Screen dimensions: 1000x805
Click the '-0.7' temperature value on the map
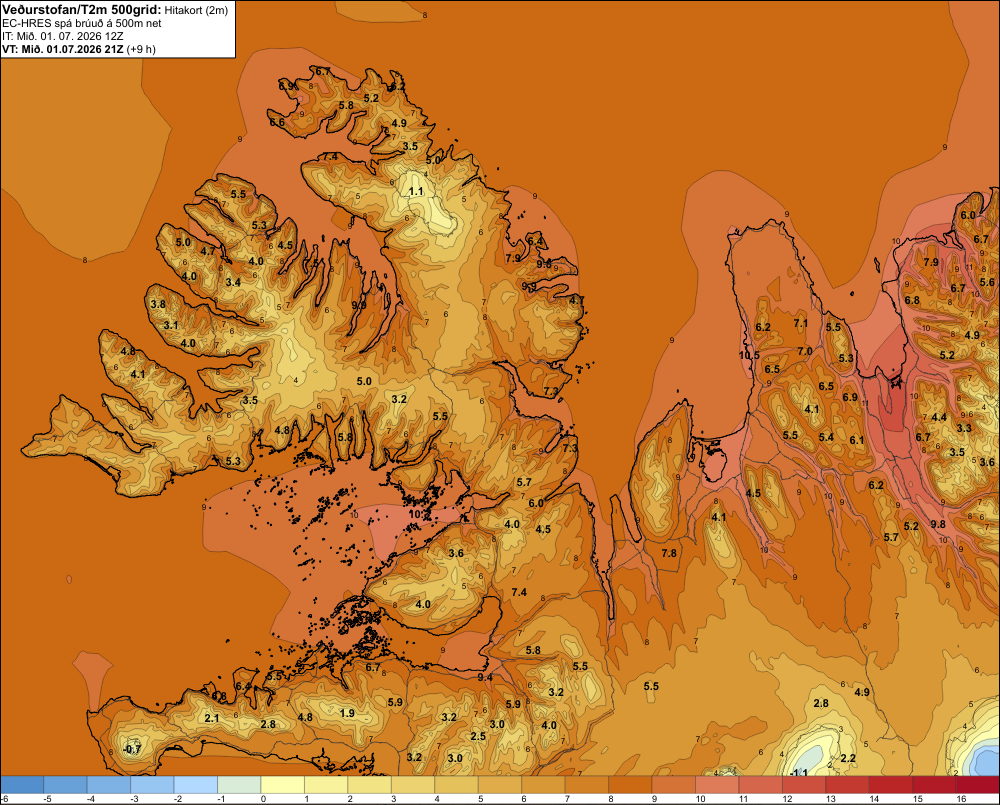[x=131, y=750]
